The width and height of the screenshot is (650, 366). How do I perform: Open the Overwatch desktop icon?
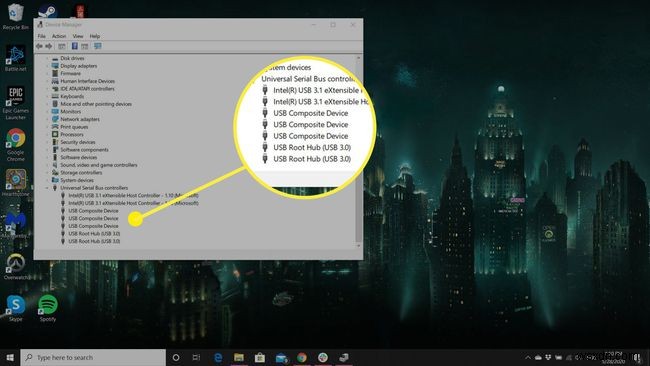point(16,266)
